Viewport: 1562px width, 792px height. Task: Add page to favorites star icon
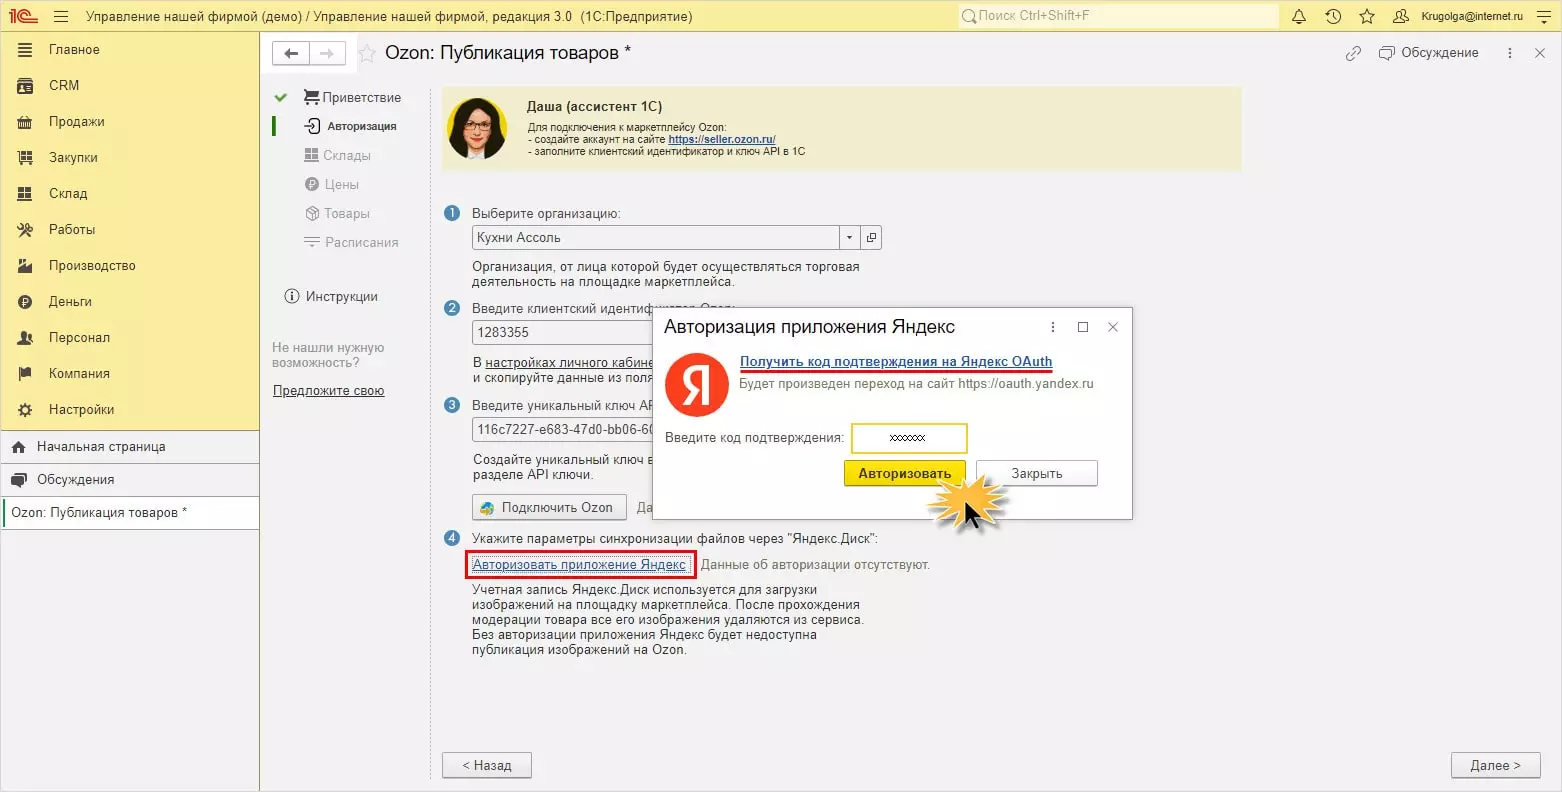[367, 54]
